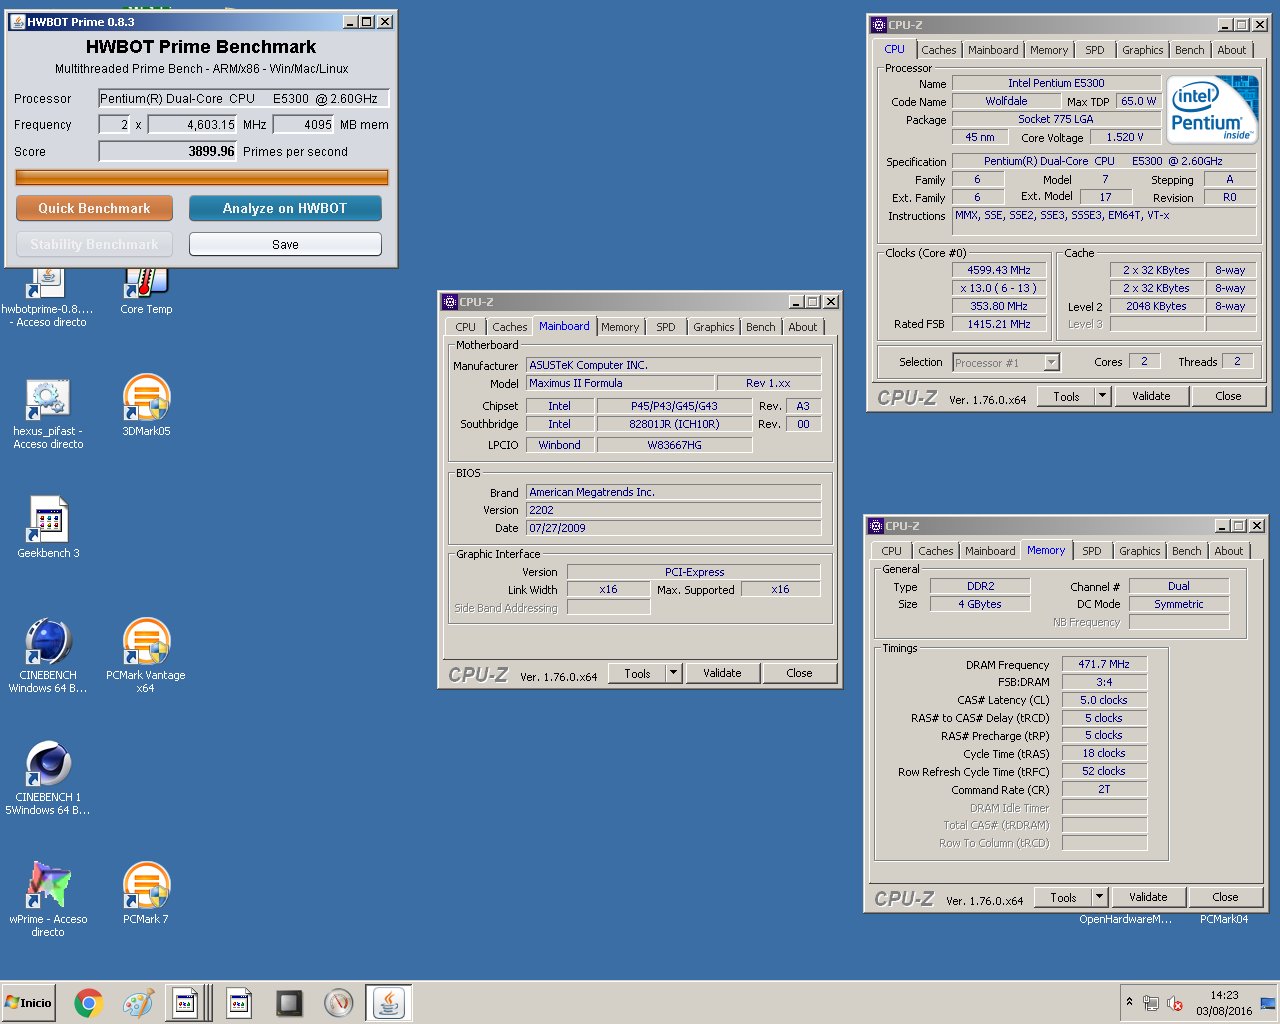Click the network tray icon
This screenshot has height=1024, width=1280.
pyautogui.click(x=1151, y=1003)
